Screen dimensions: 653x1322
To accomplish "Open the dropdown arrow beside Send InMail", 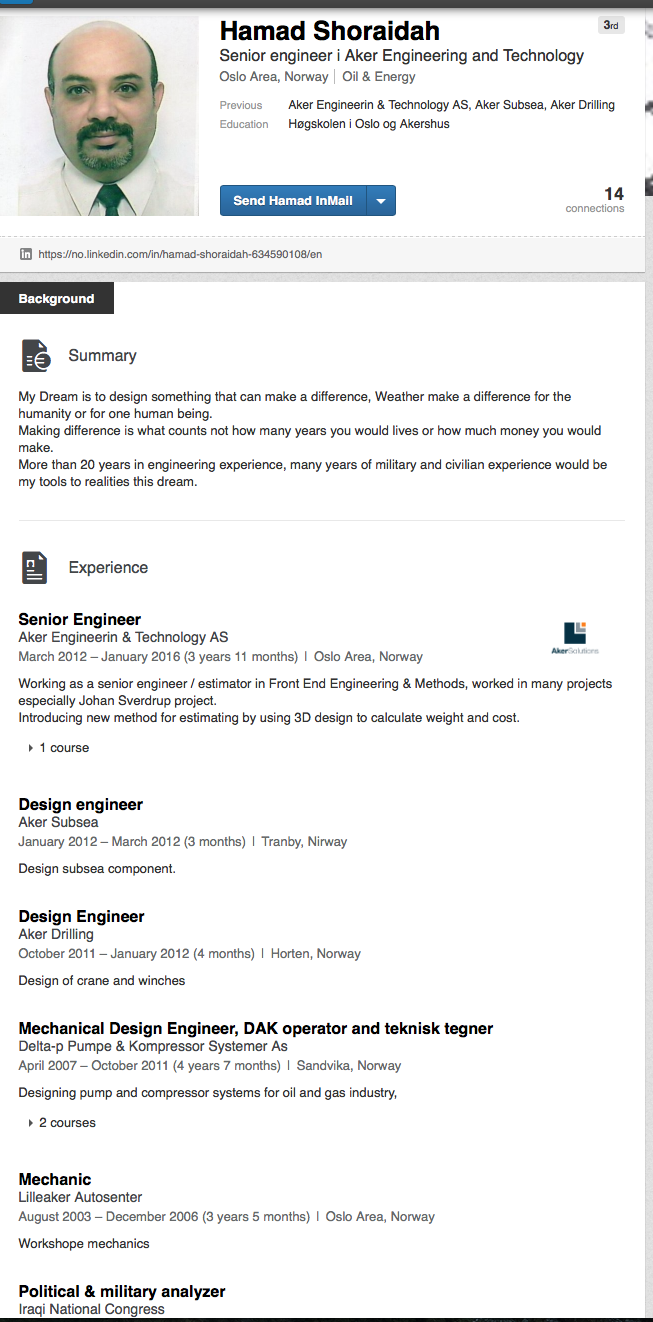I will pyautogui.click(x=381, y=201).
